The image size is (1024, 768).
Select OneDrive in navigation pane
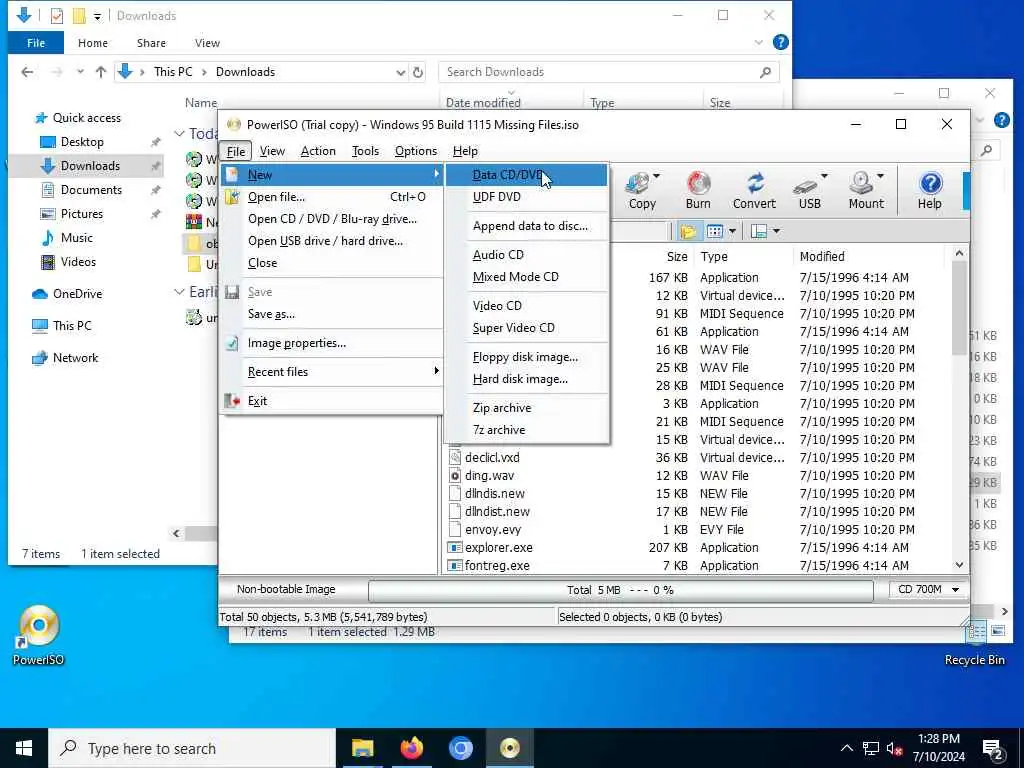point(77,294)
